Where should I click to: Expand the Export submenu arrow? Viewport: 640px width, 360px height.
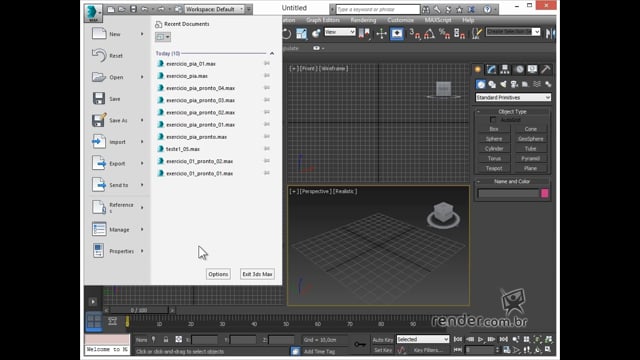(x=142, y=163)
